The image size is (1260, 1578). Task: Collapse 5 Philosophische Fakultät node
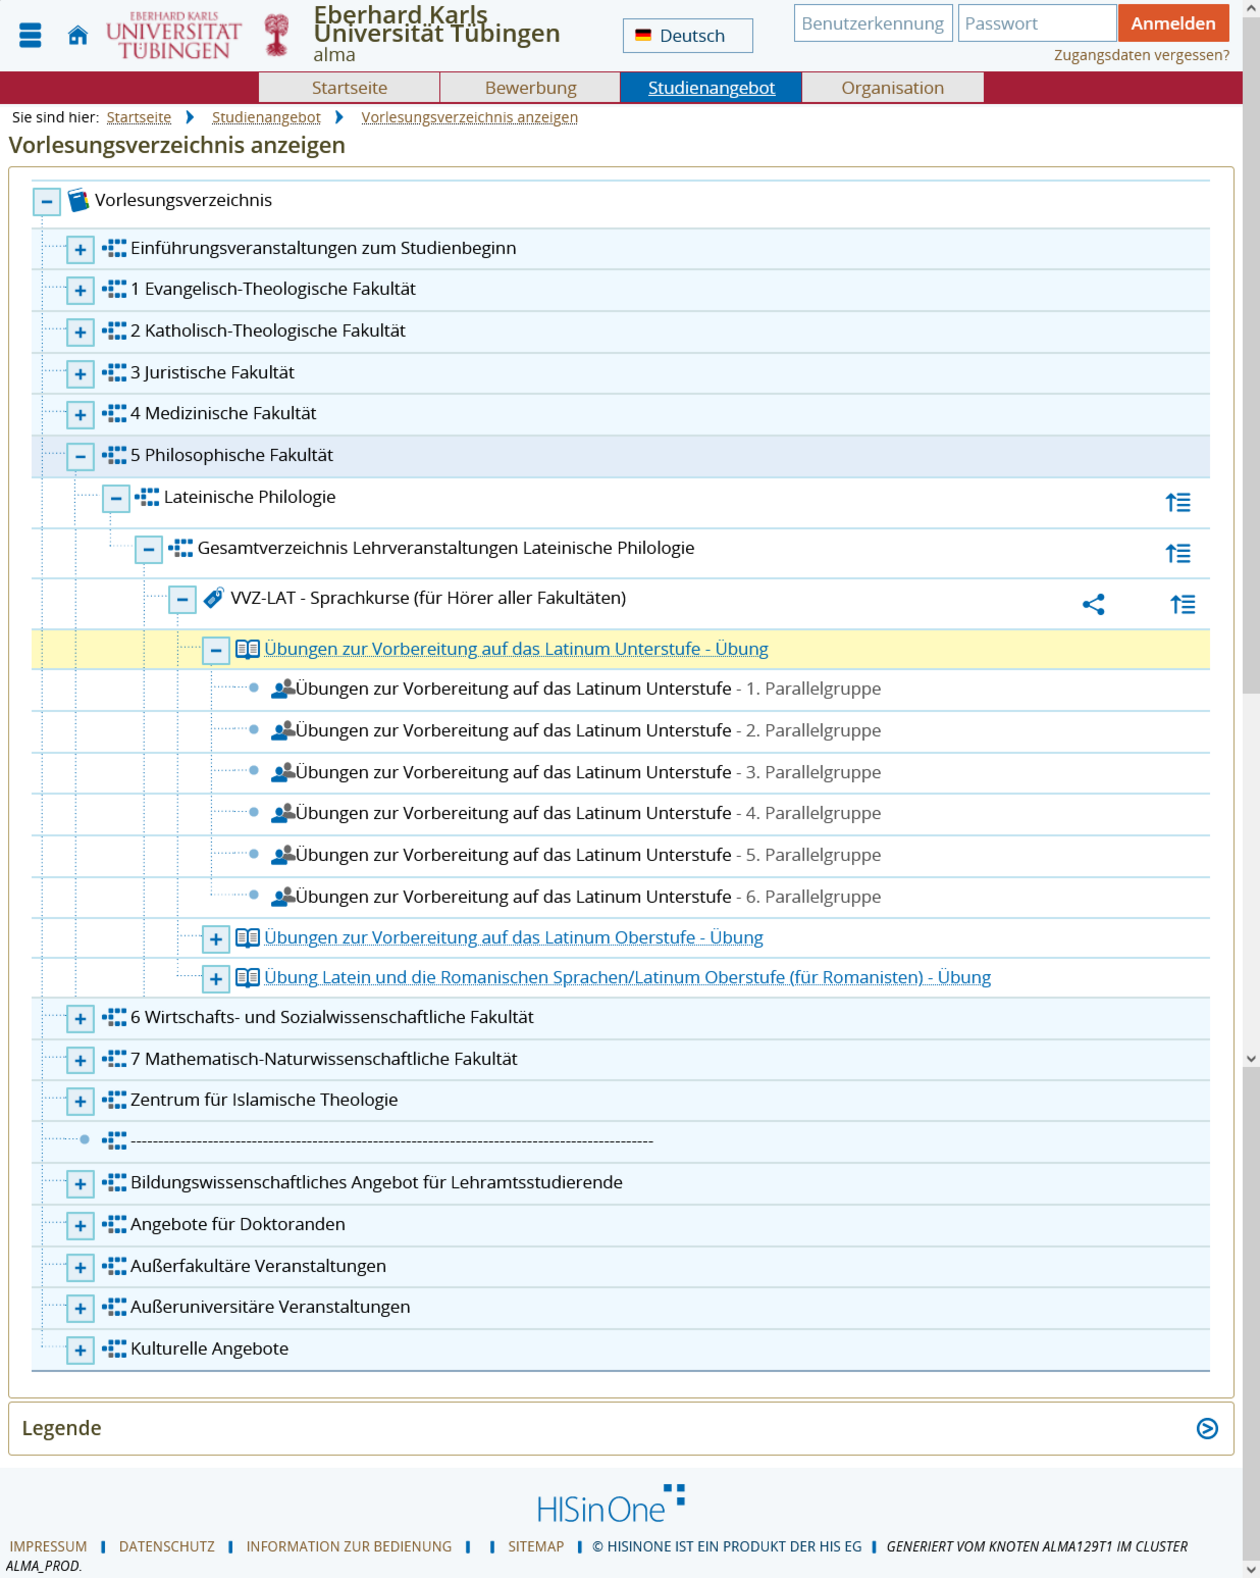pos(80,456)
